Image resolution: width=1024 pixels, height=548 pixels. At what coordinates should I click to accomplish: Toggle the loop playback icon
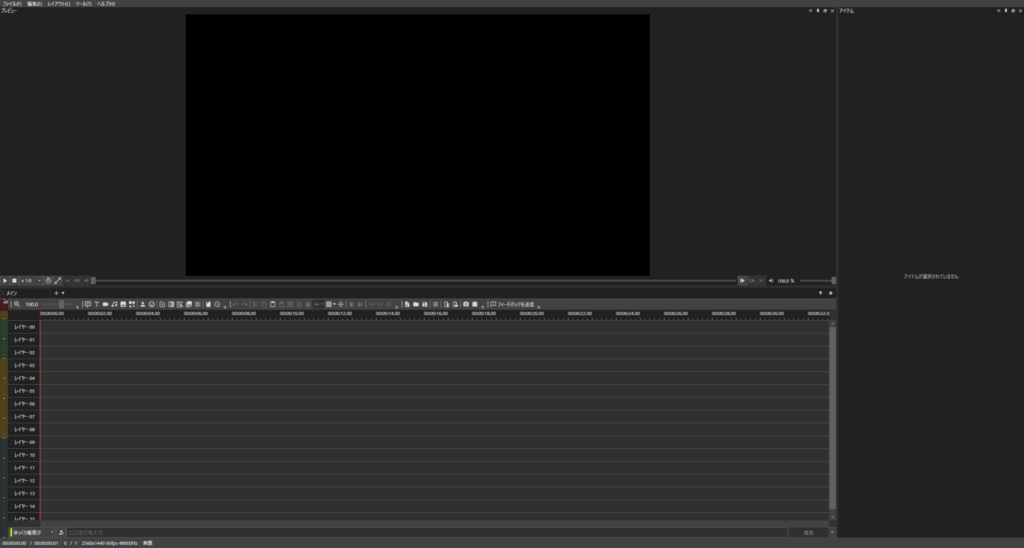coord(48,281)
